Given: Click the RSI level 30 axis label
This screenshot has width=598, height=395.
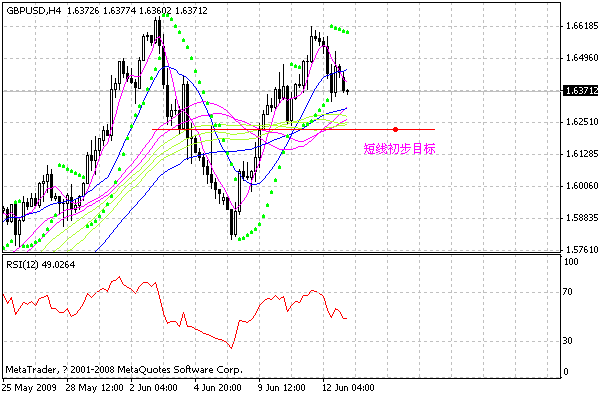Looking at the screenshot, I should click(x=567, y=341).
